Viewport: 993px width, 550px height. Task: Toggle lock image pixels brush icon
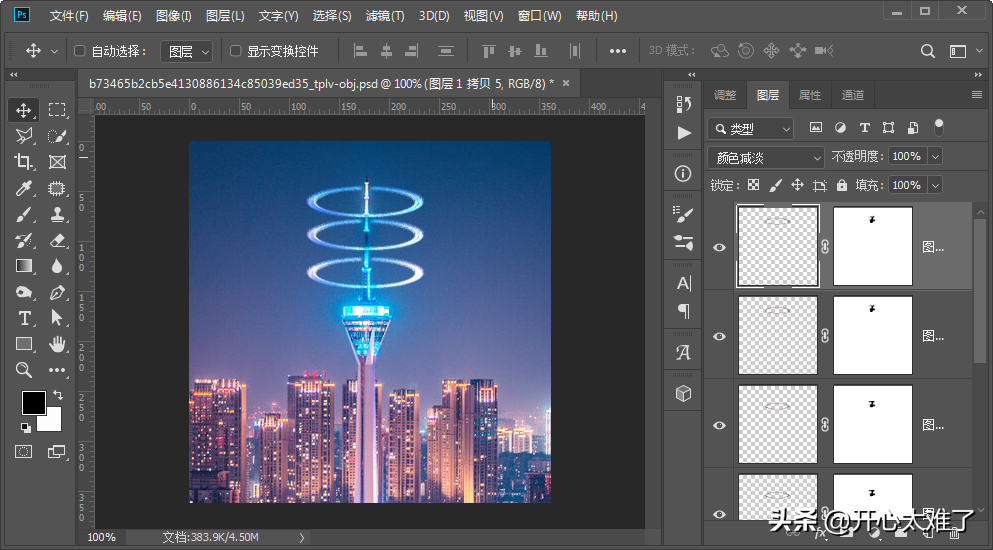tap(775, 185)
